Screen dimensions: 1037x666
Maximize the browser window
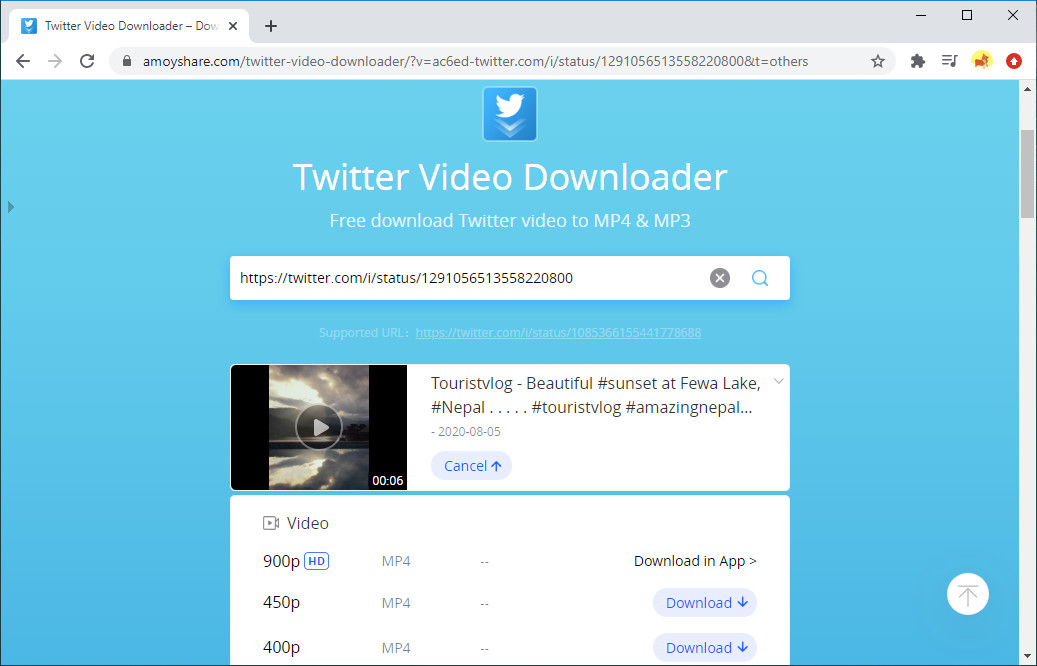click(967, 15)
